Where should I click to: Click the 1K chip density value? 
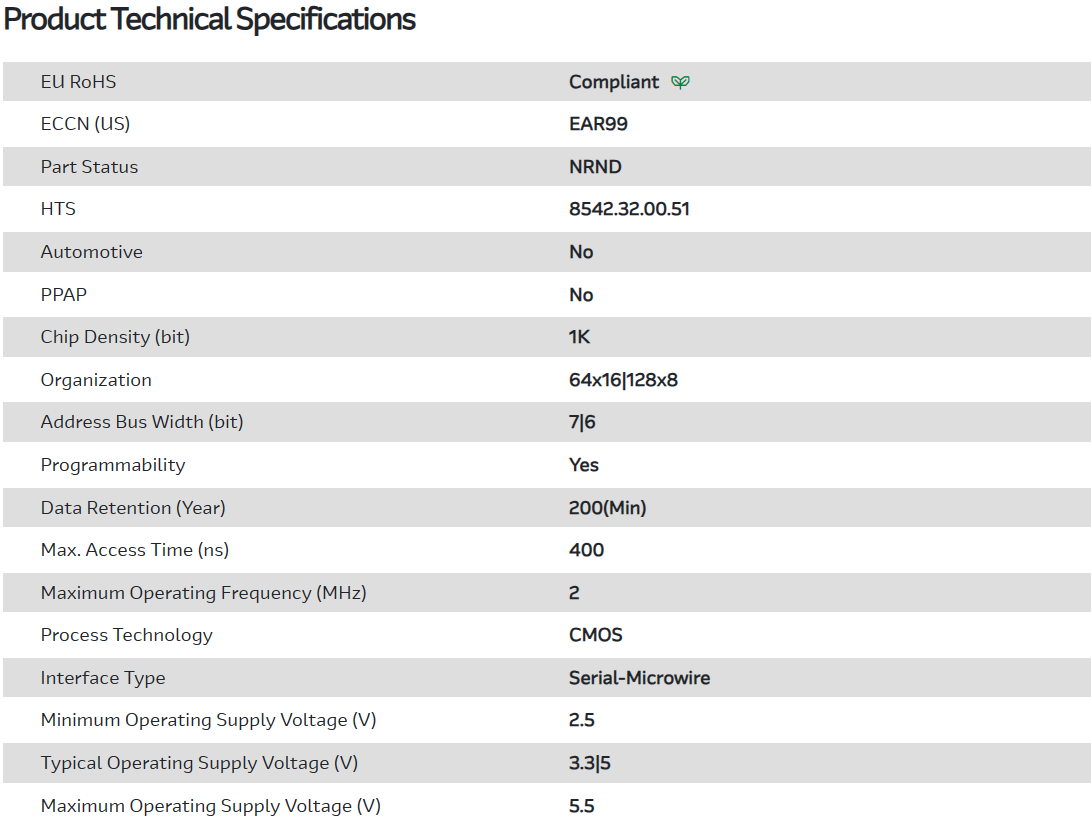pyautogui.click(x=580, y=337)
